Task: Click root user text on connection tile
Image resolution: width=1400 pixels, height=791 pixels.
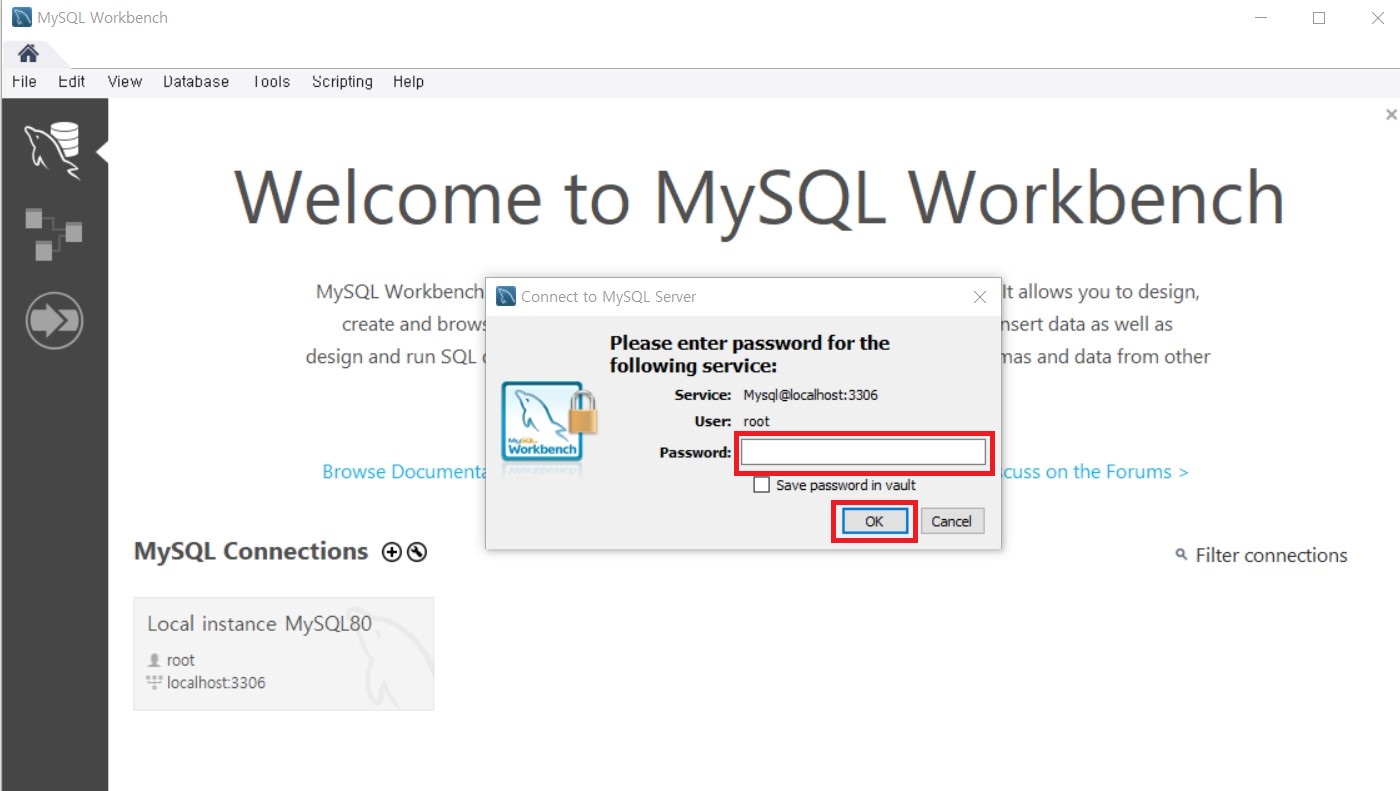Action: (181, 660)
